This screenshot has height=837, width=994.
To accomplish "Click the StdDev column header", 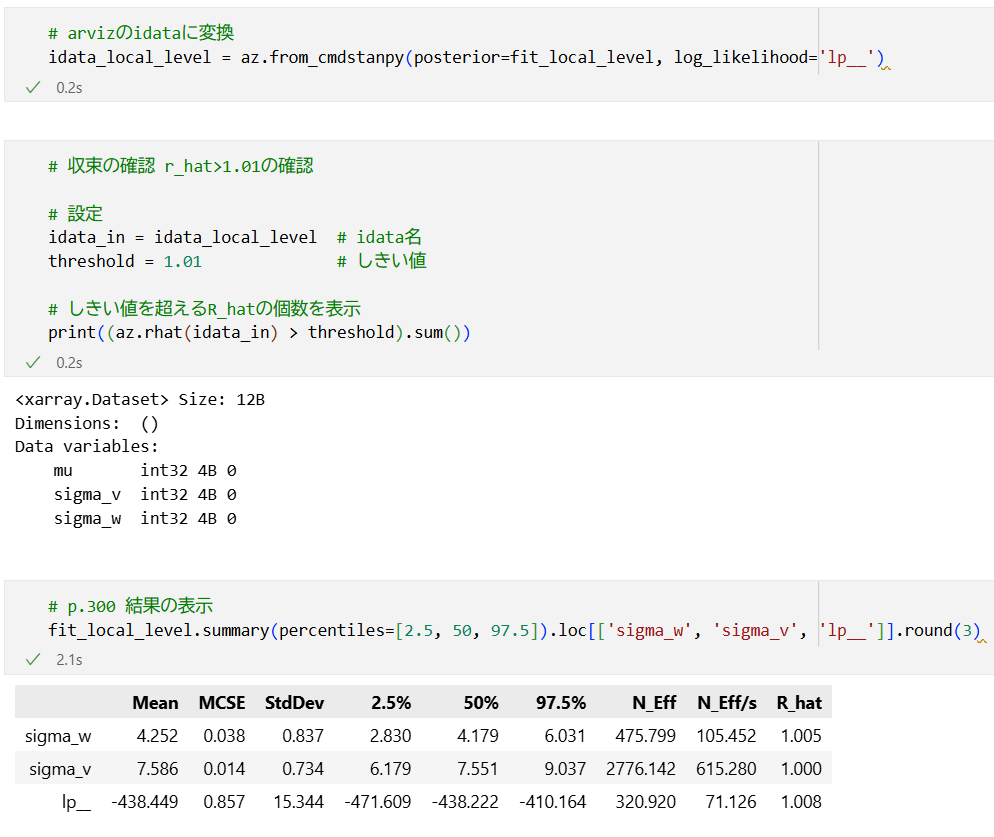I will [x=294, y=703].
